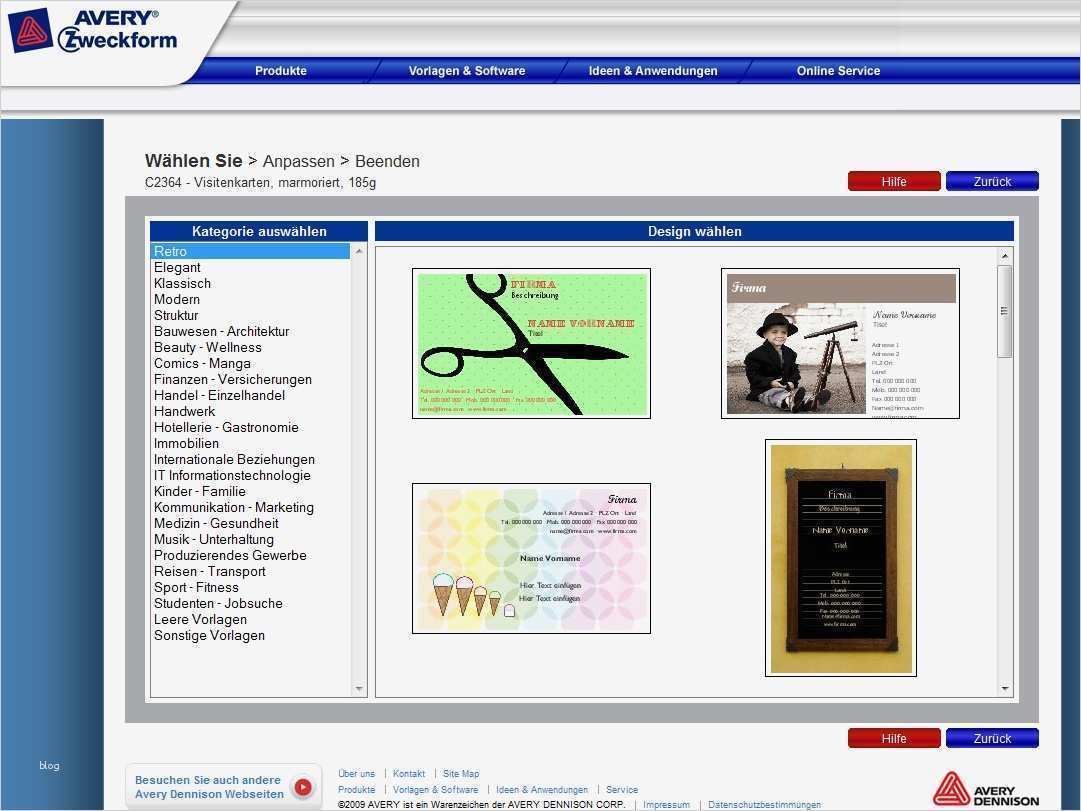The width and height of the screenshot is (1081, 811).
Task: Click the Avery Dennison logo in footer
Action: [983, 789]
